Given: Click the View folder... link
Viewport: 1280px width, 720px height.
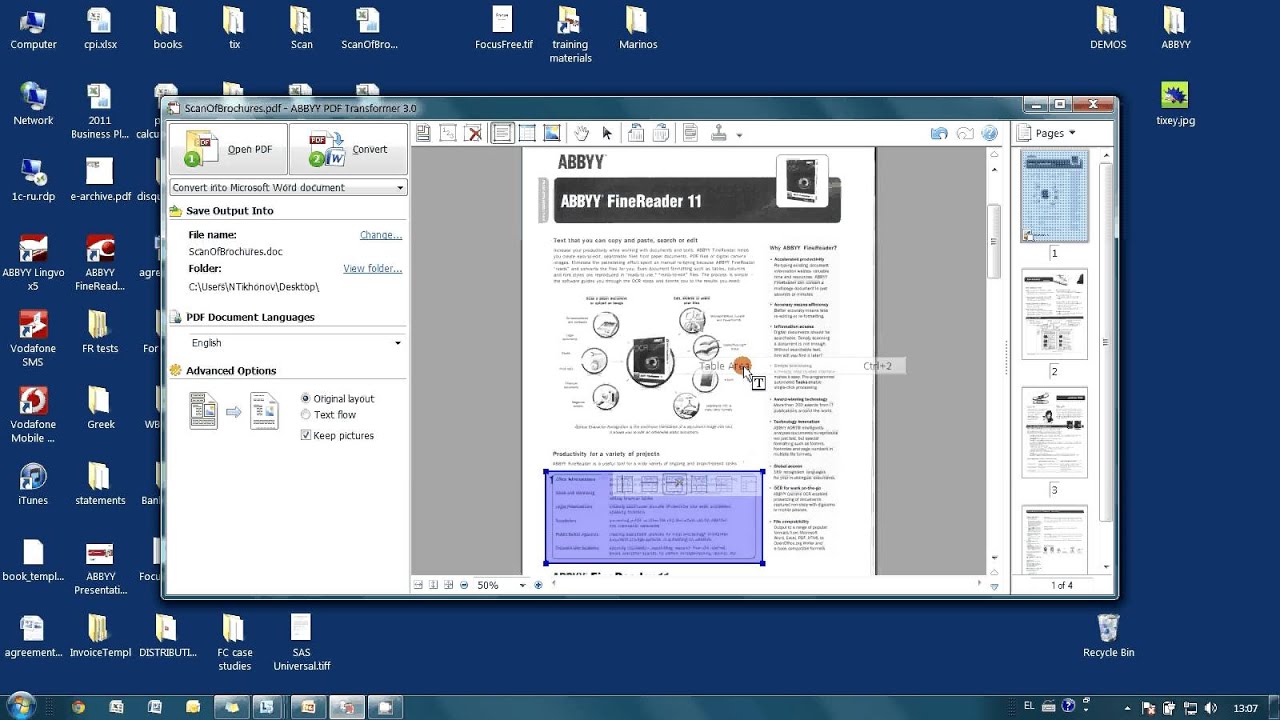Looking at the screenshot, I should point(373,268).
